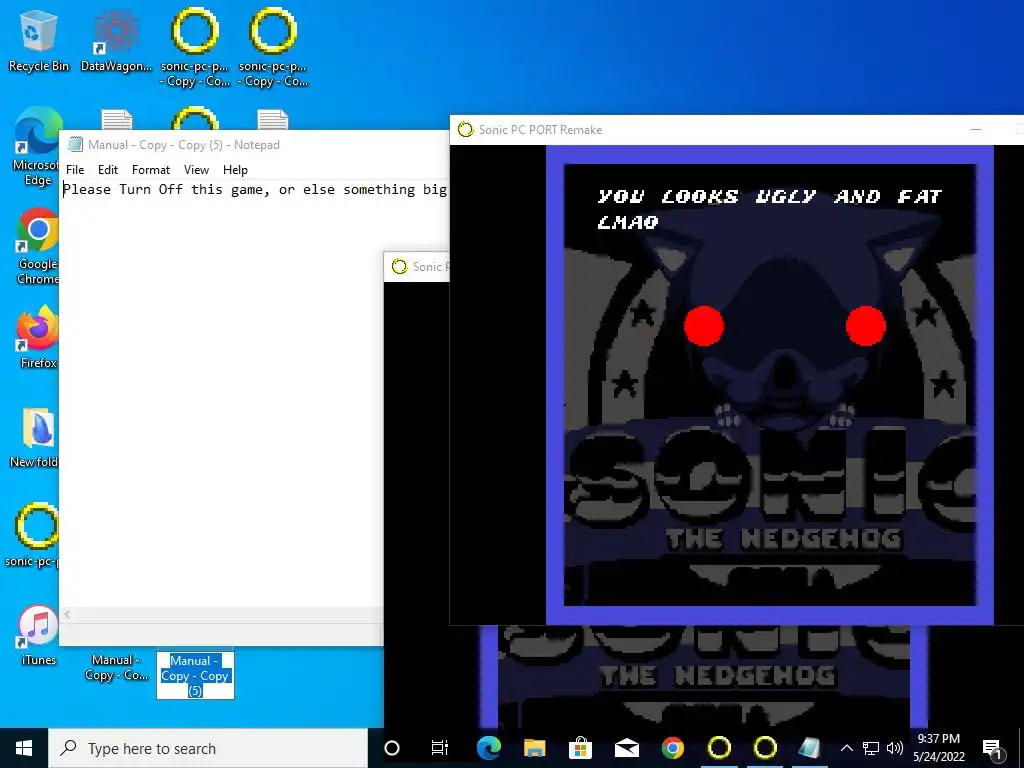The image size is (1024, 768).
Task: Open the Mail app from the taskbar
Action: [x=626, y=748]
